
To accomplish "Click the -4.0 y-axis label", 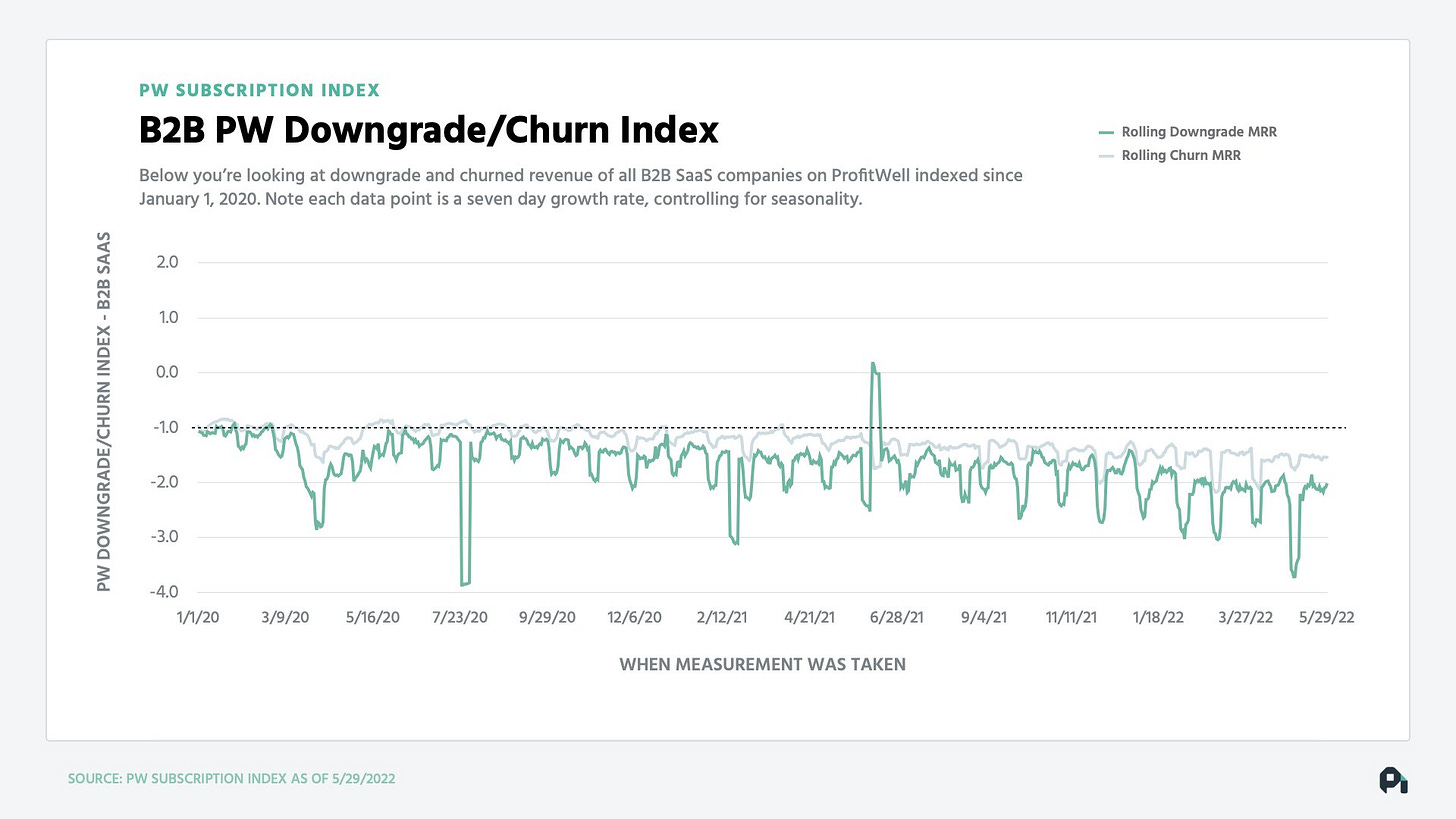I will click(x=162, y=592).
